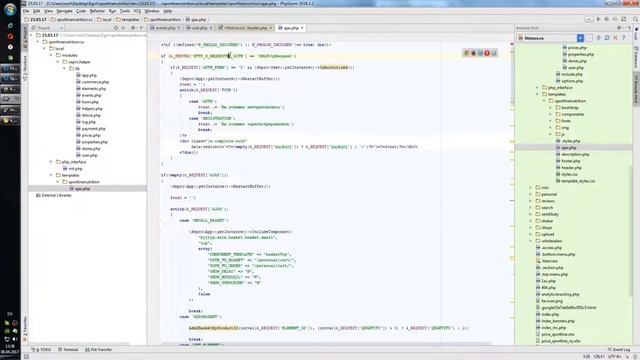Open the server selection dropdown arrow in Remote Host

tap(580, 38)
